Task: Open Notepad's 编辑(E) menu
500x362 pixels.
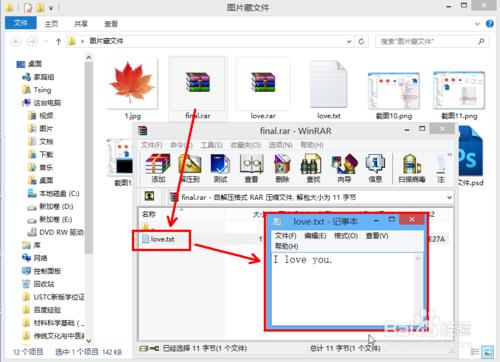Action: [x=315, y=236]
